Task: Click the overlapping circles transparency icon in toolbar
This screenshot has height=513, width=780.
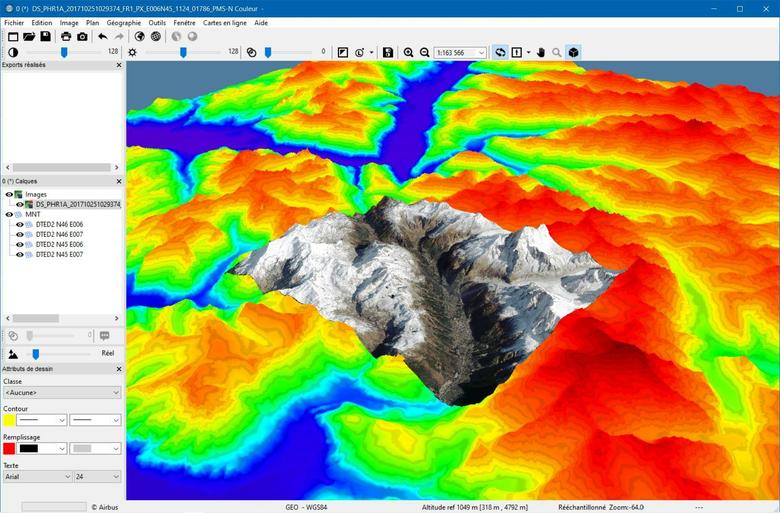Action: tap(251, 52)
